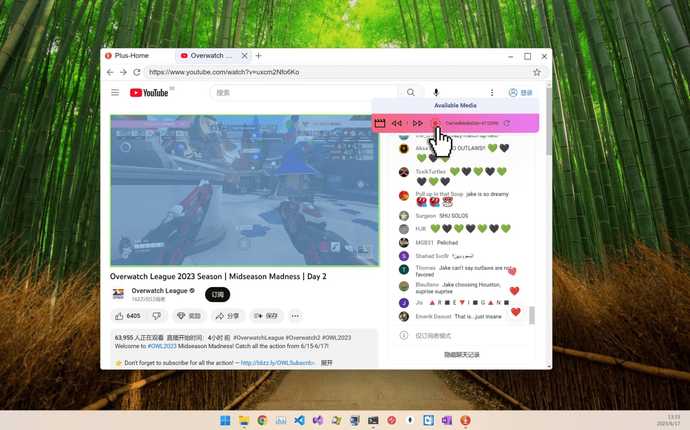The width and height of the screenshot is (690, 430).
Task: Click the refresh icon in the pink media bar
Action: pyautogui.click(x=507, y=123)
